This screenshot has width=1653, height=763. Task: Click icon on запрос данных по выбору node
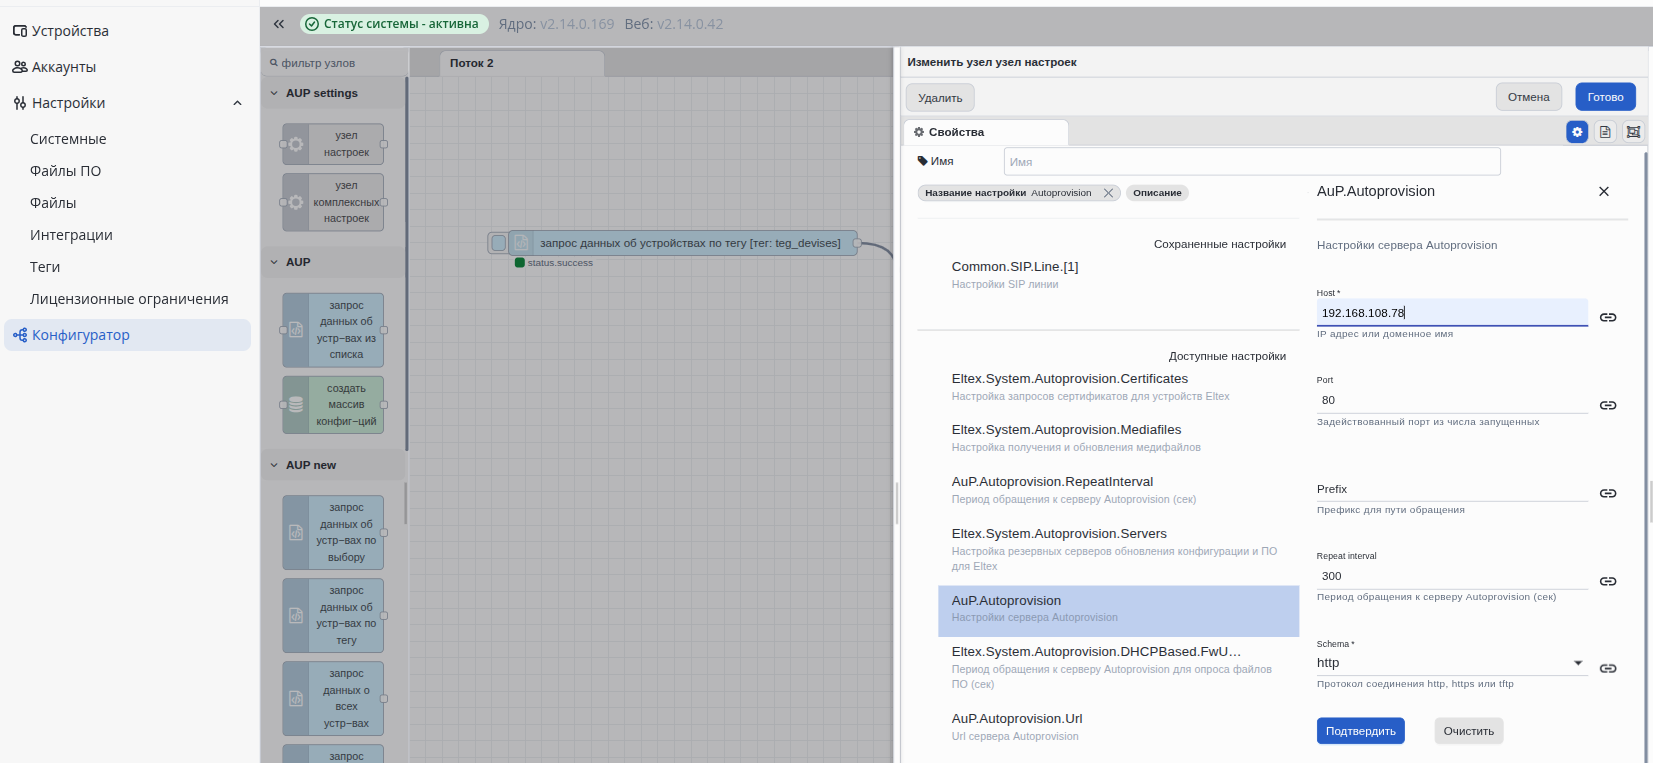click(296, 533)
